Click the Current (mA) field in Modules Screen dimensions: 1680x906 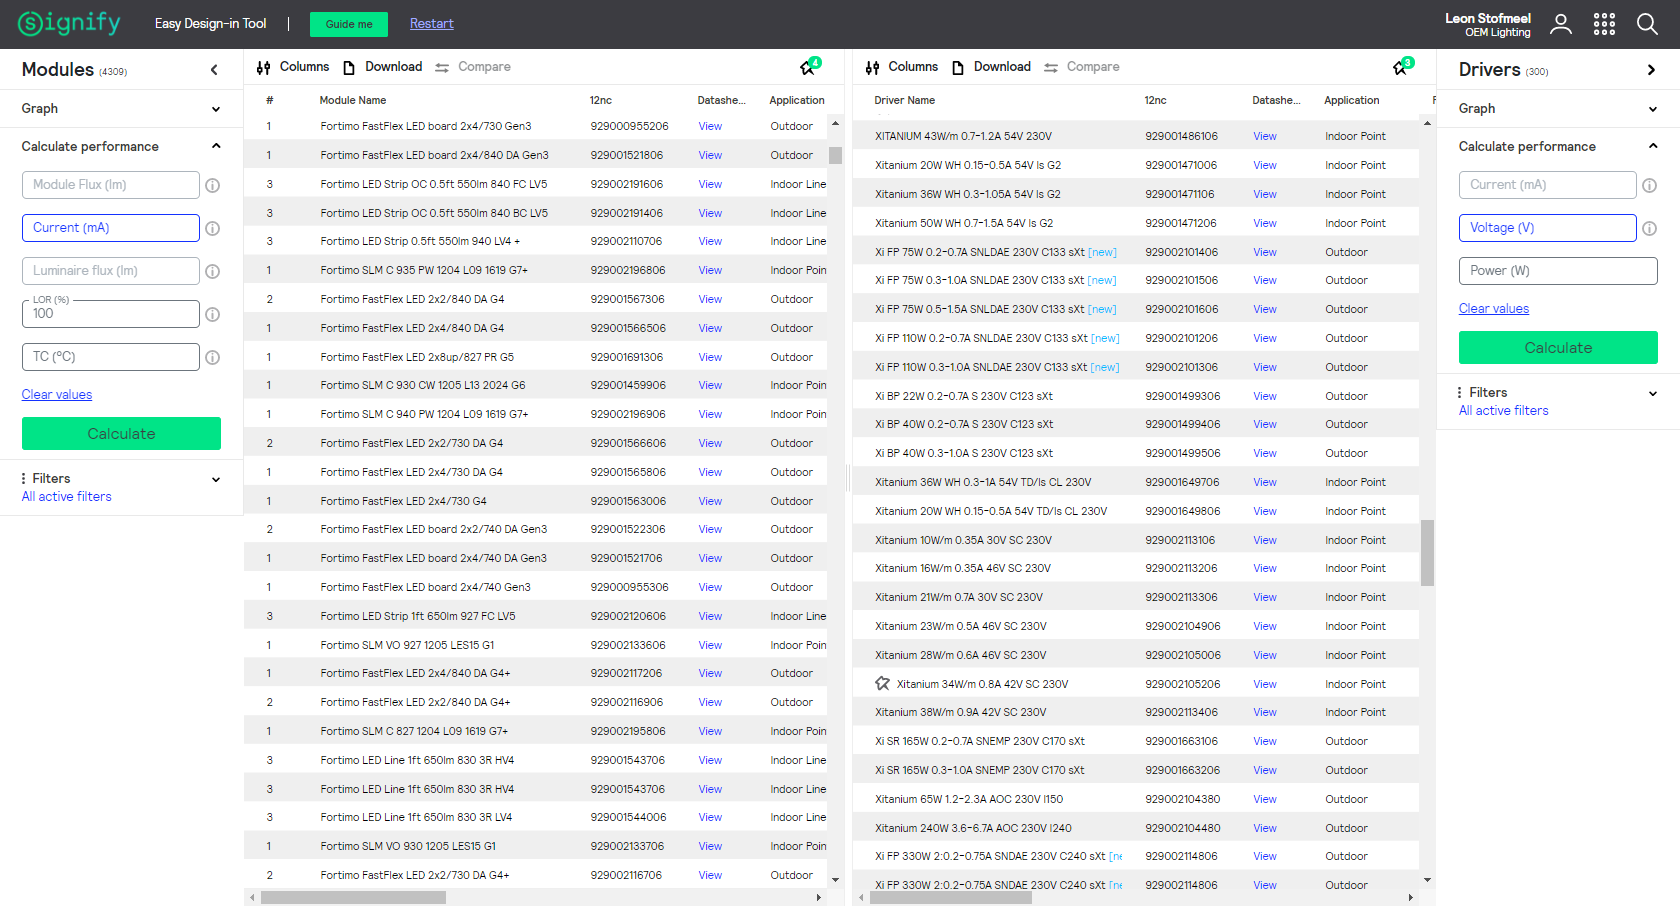(x=110, y=228)
